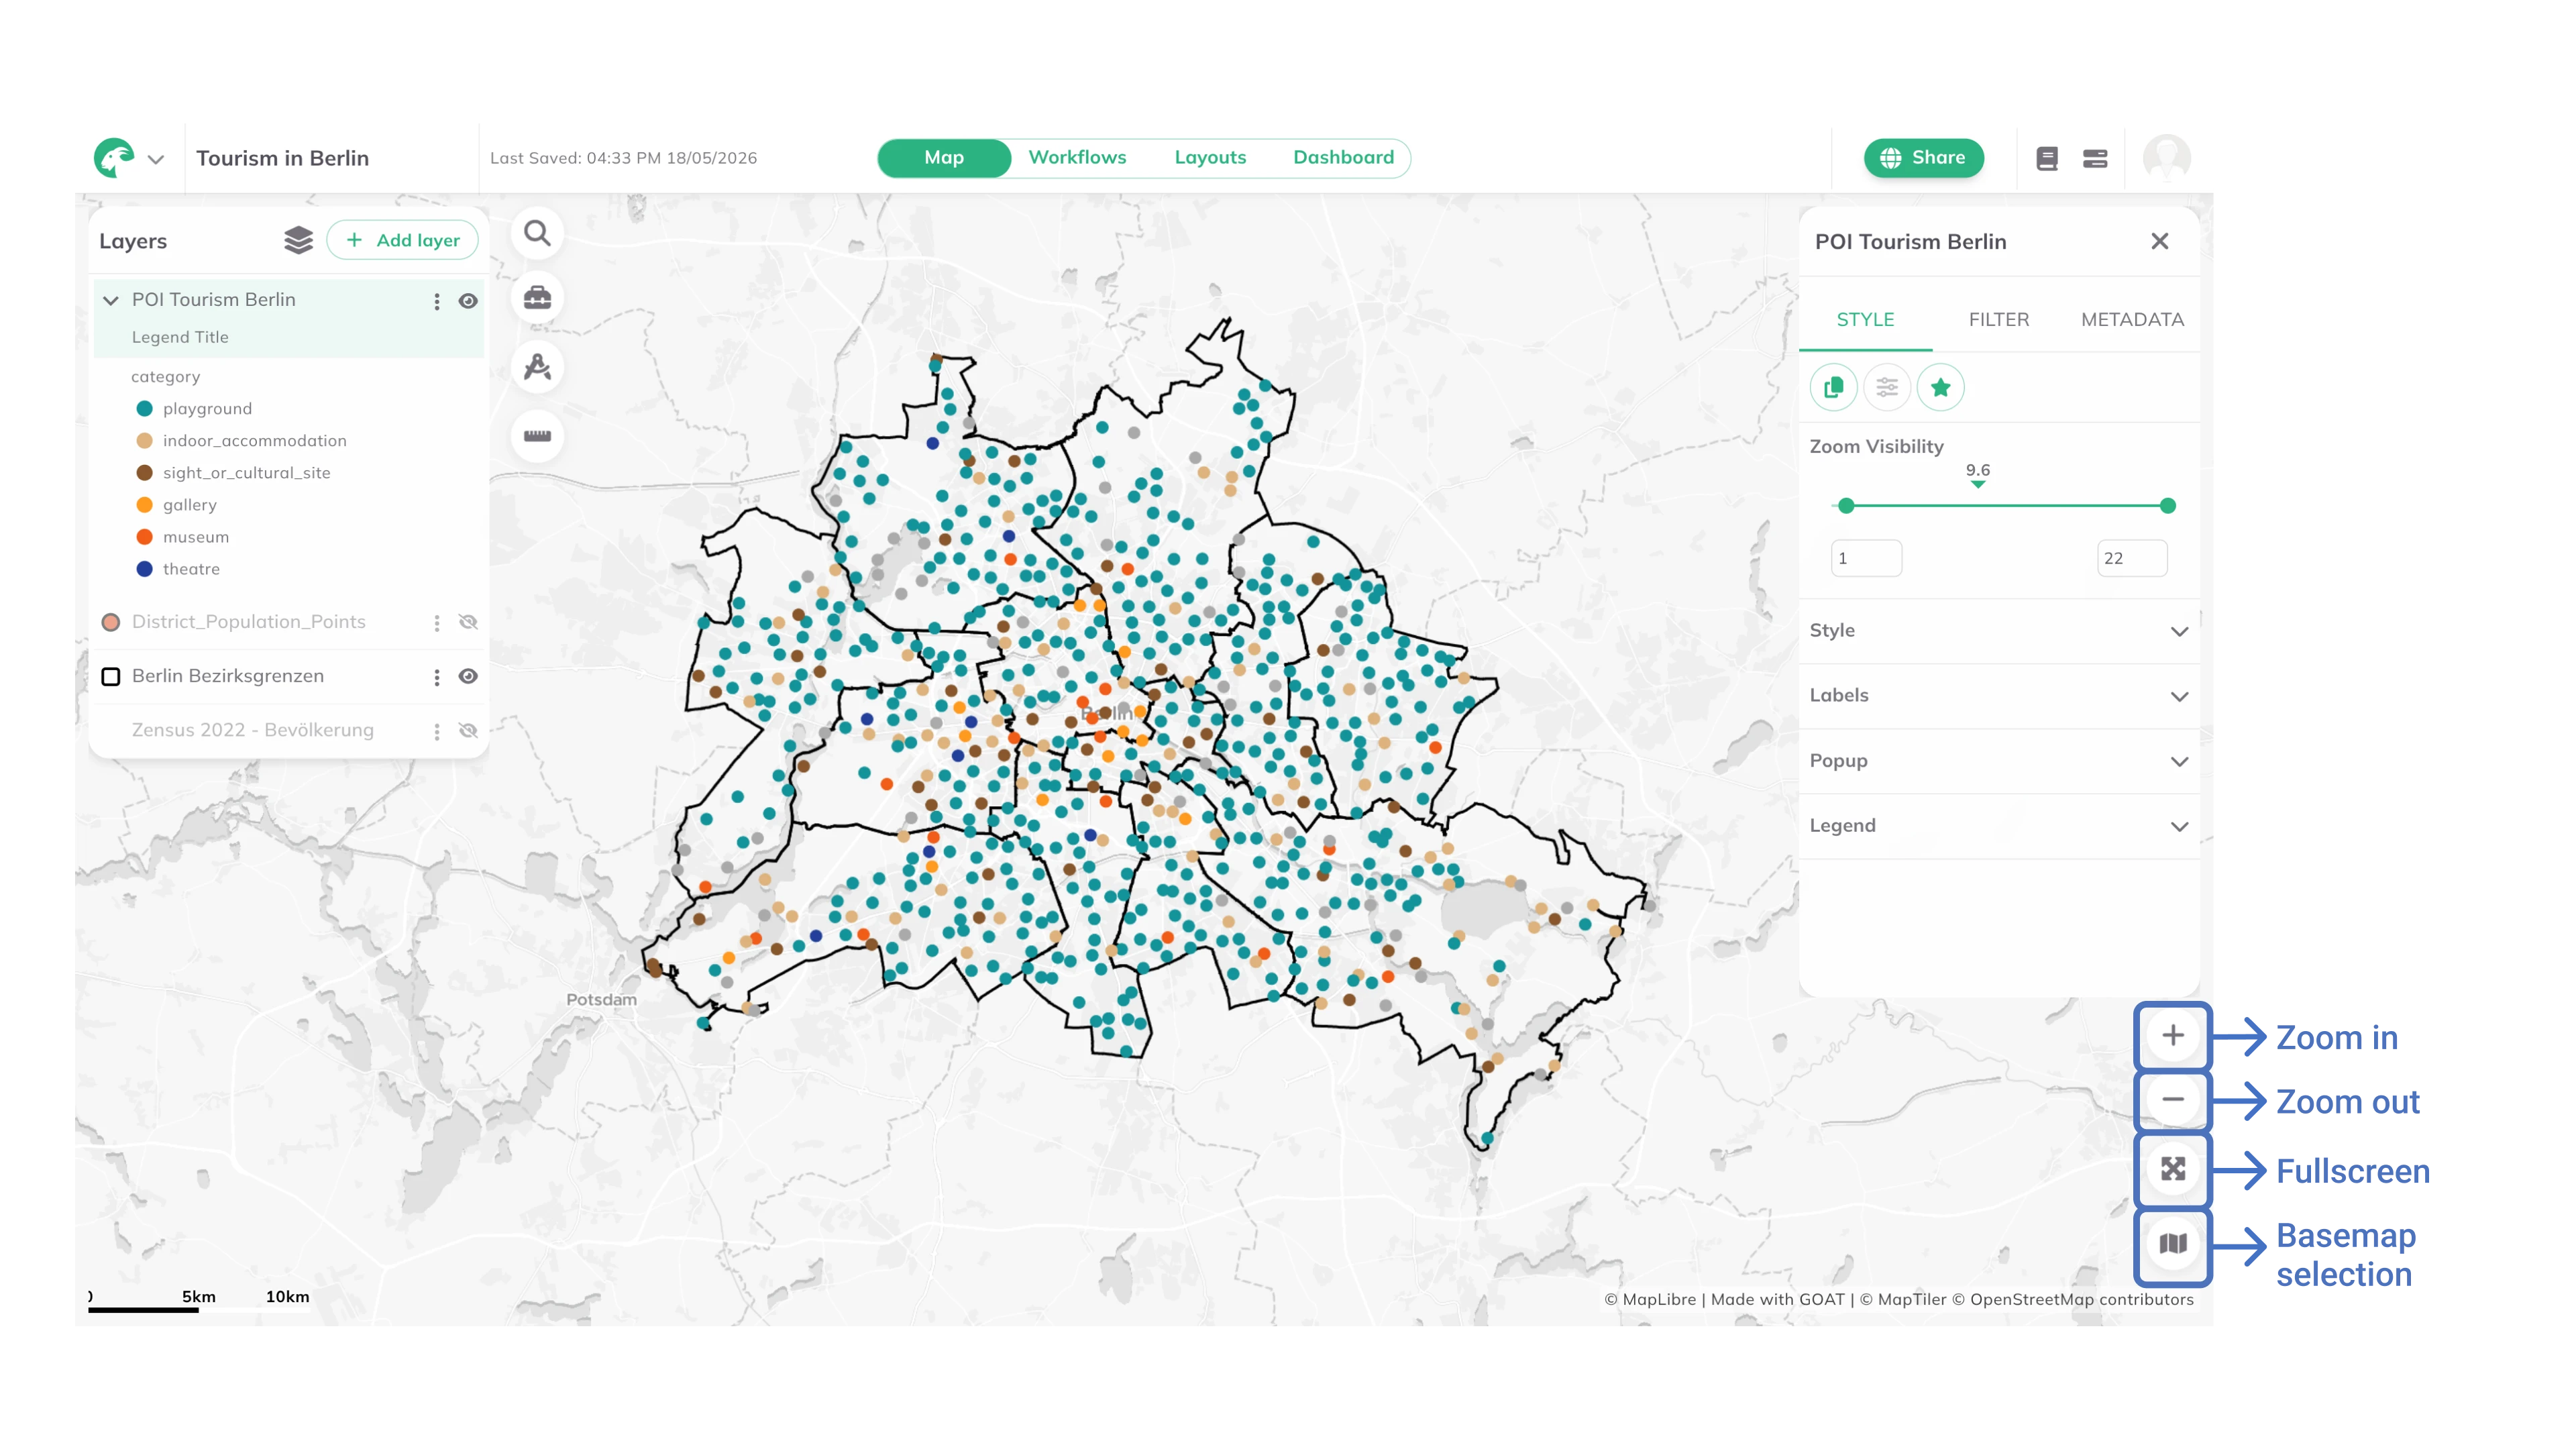Select the Zensus 2022 - Bevölkerung layer row
This screenshot has width=2576, height=1449.
pyautogui.click(x=288, y=730)
